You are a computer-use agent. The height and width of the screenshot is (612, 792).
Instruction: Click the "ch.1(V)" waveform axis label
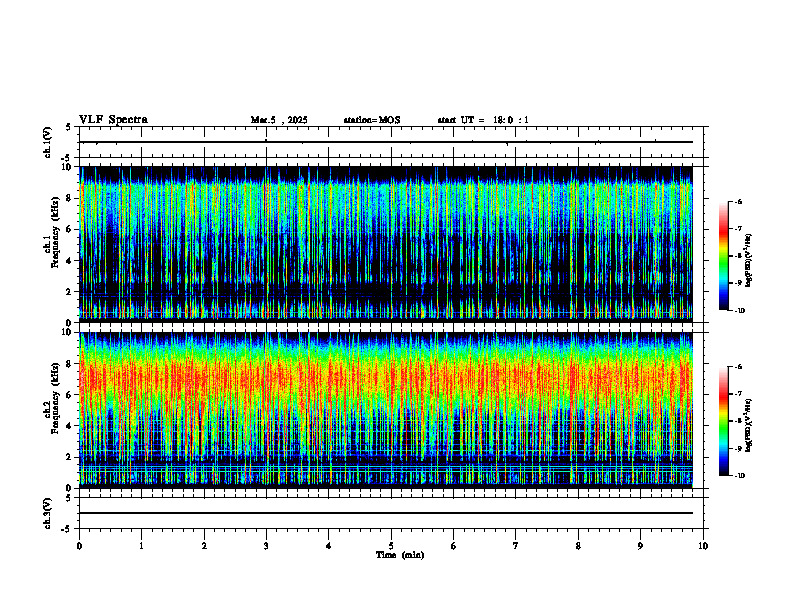tap(48, 142)
